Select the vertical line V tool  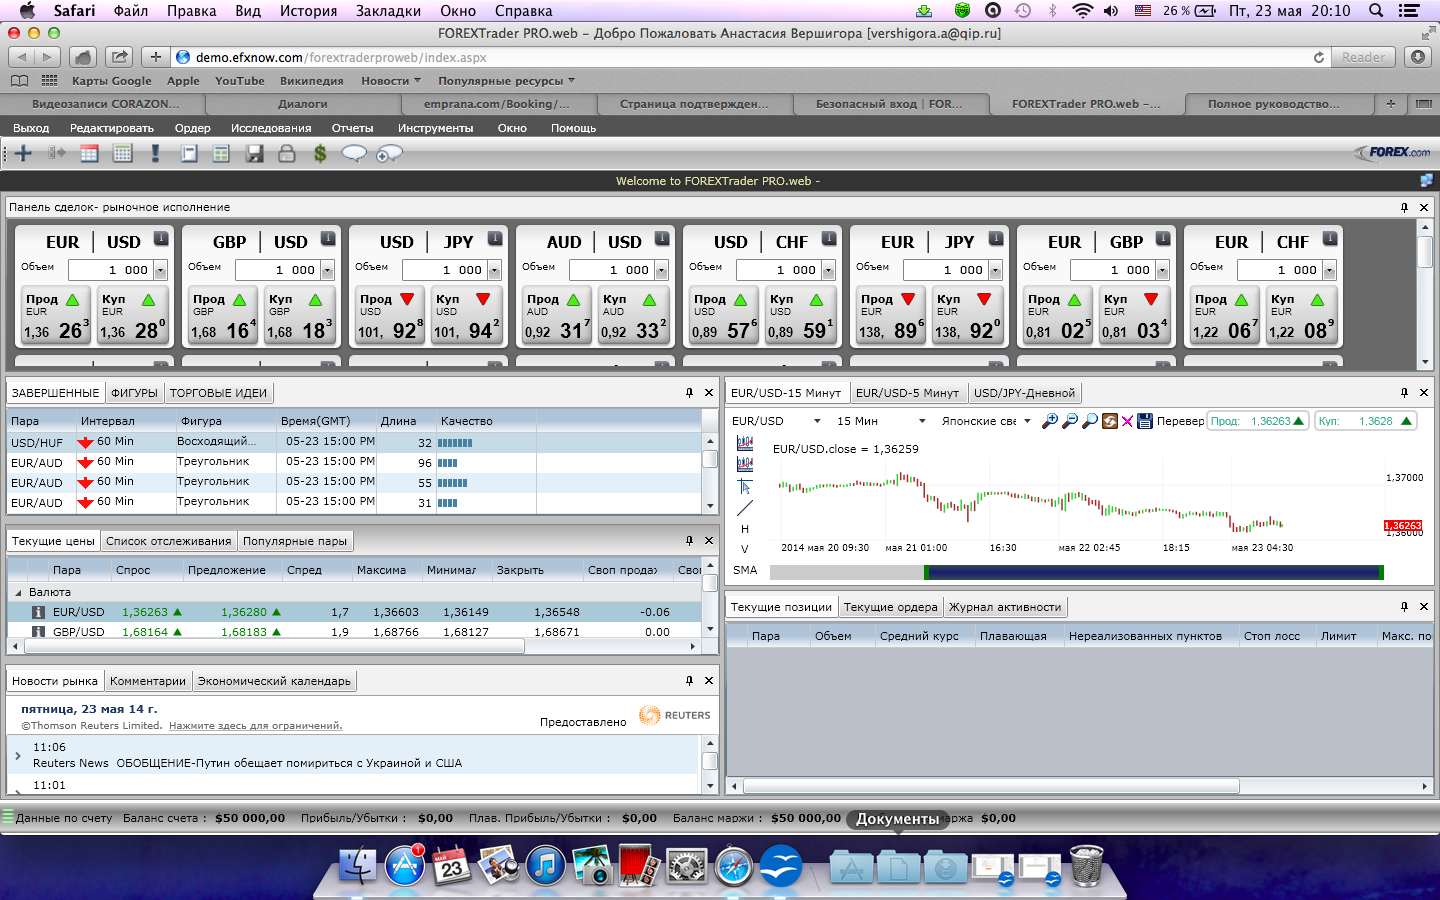(x=745, y=549)
